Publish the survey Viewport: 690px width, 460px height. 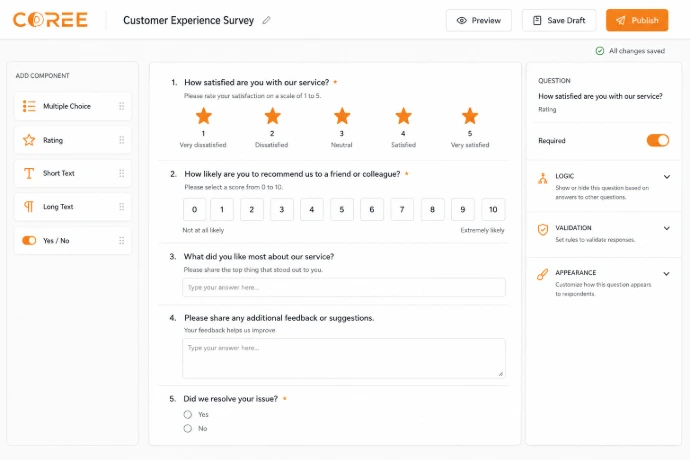(637, 20)
